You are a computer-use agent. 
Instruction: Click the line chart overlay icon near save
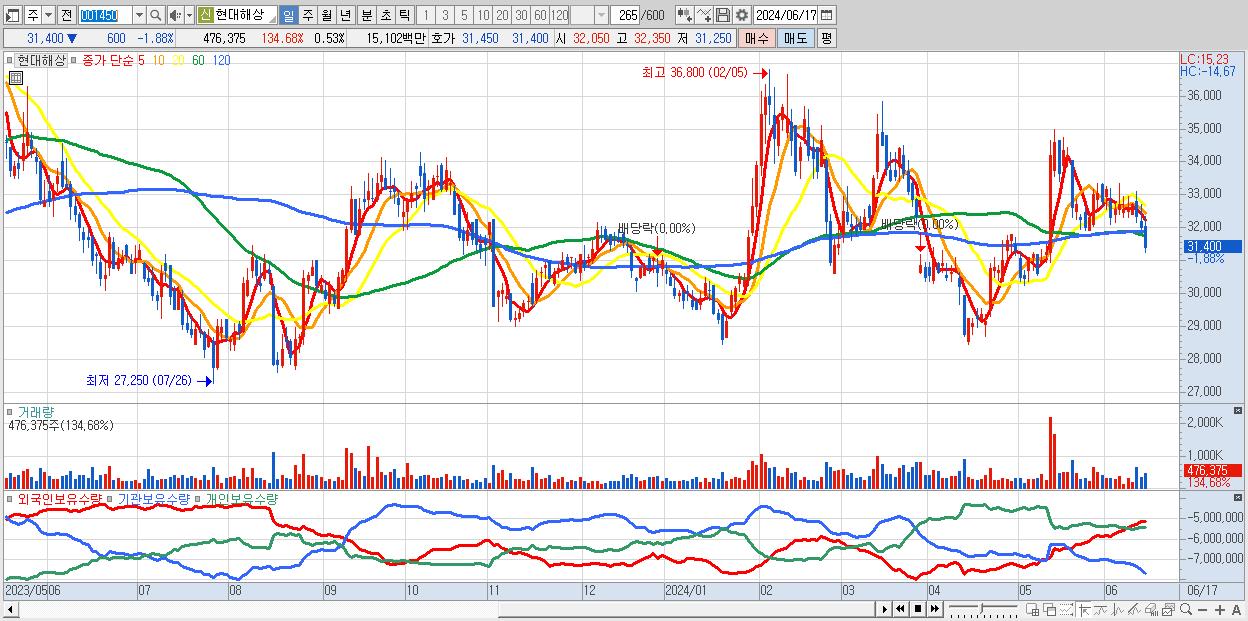coord(703,15)
